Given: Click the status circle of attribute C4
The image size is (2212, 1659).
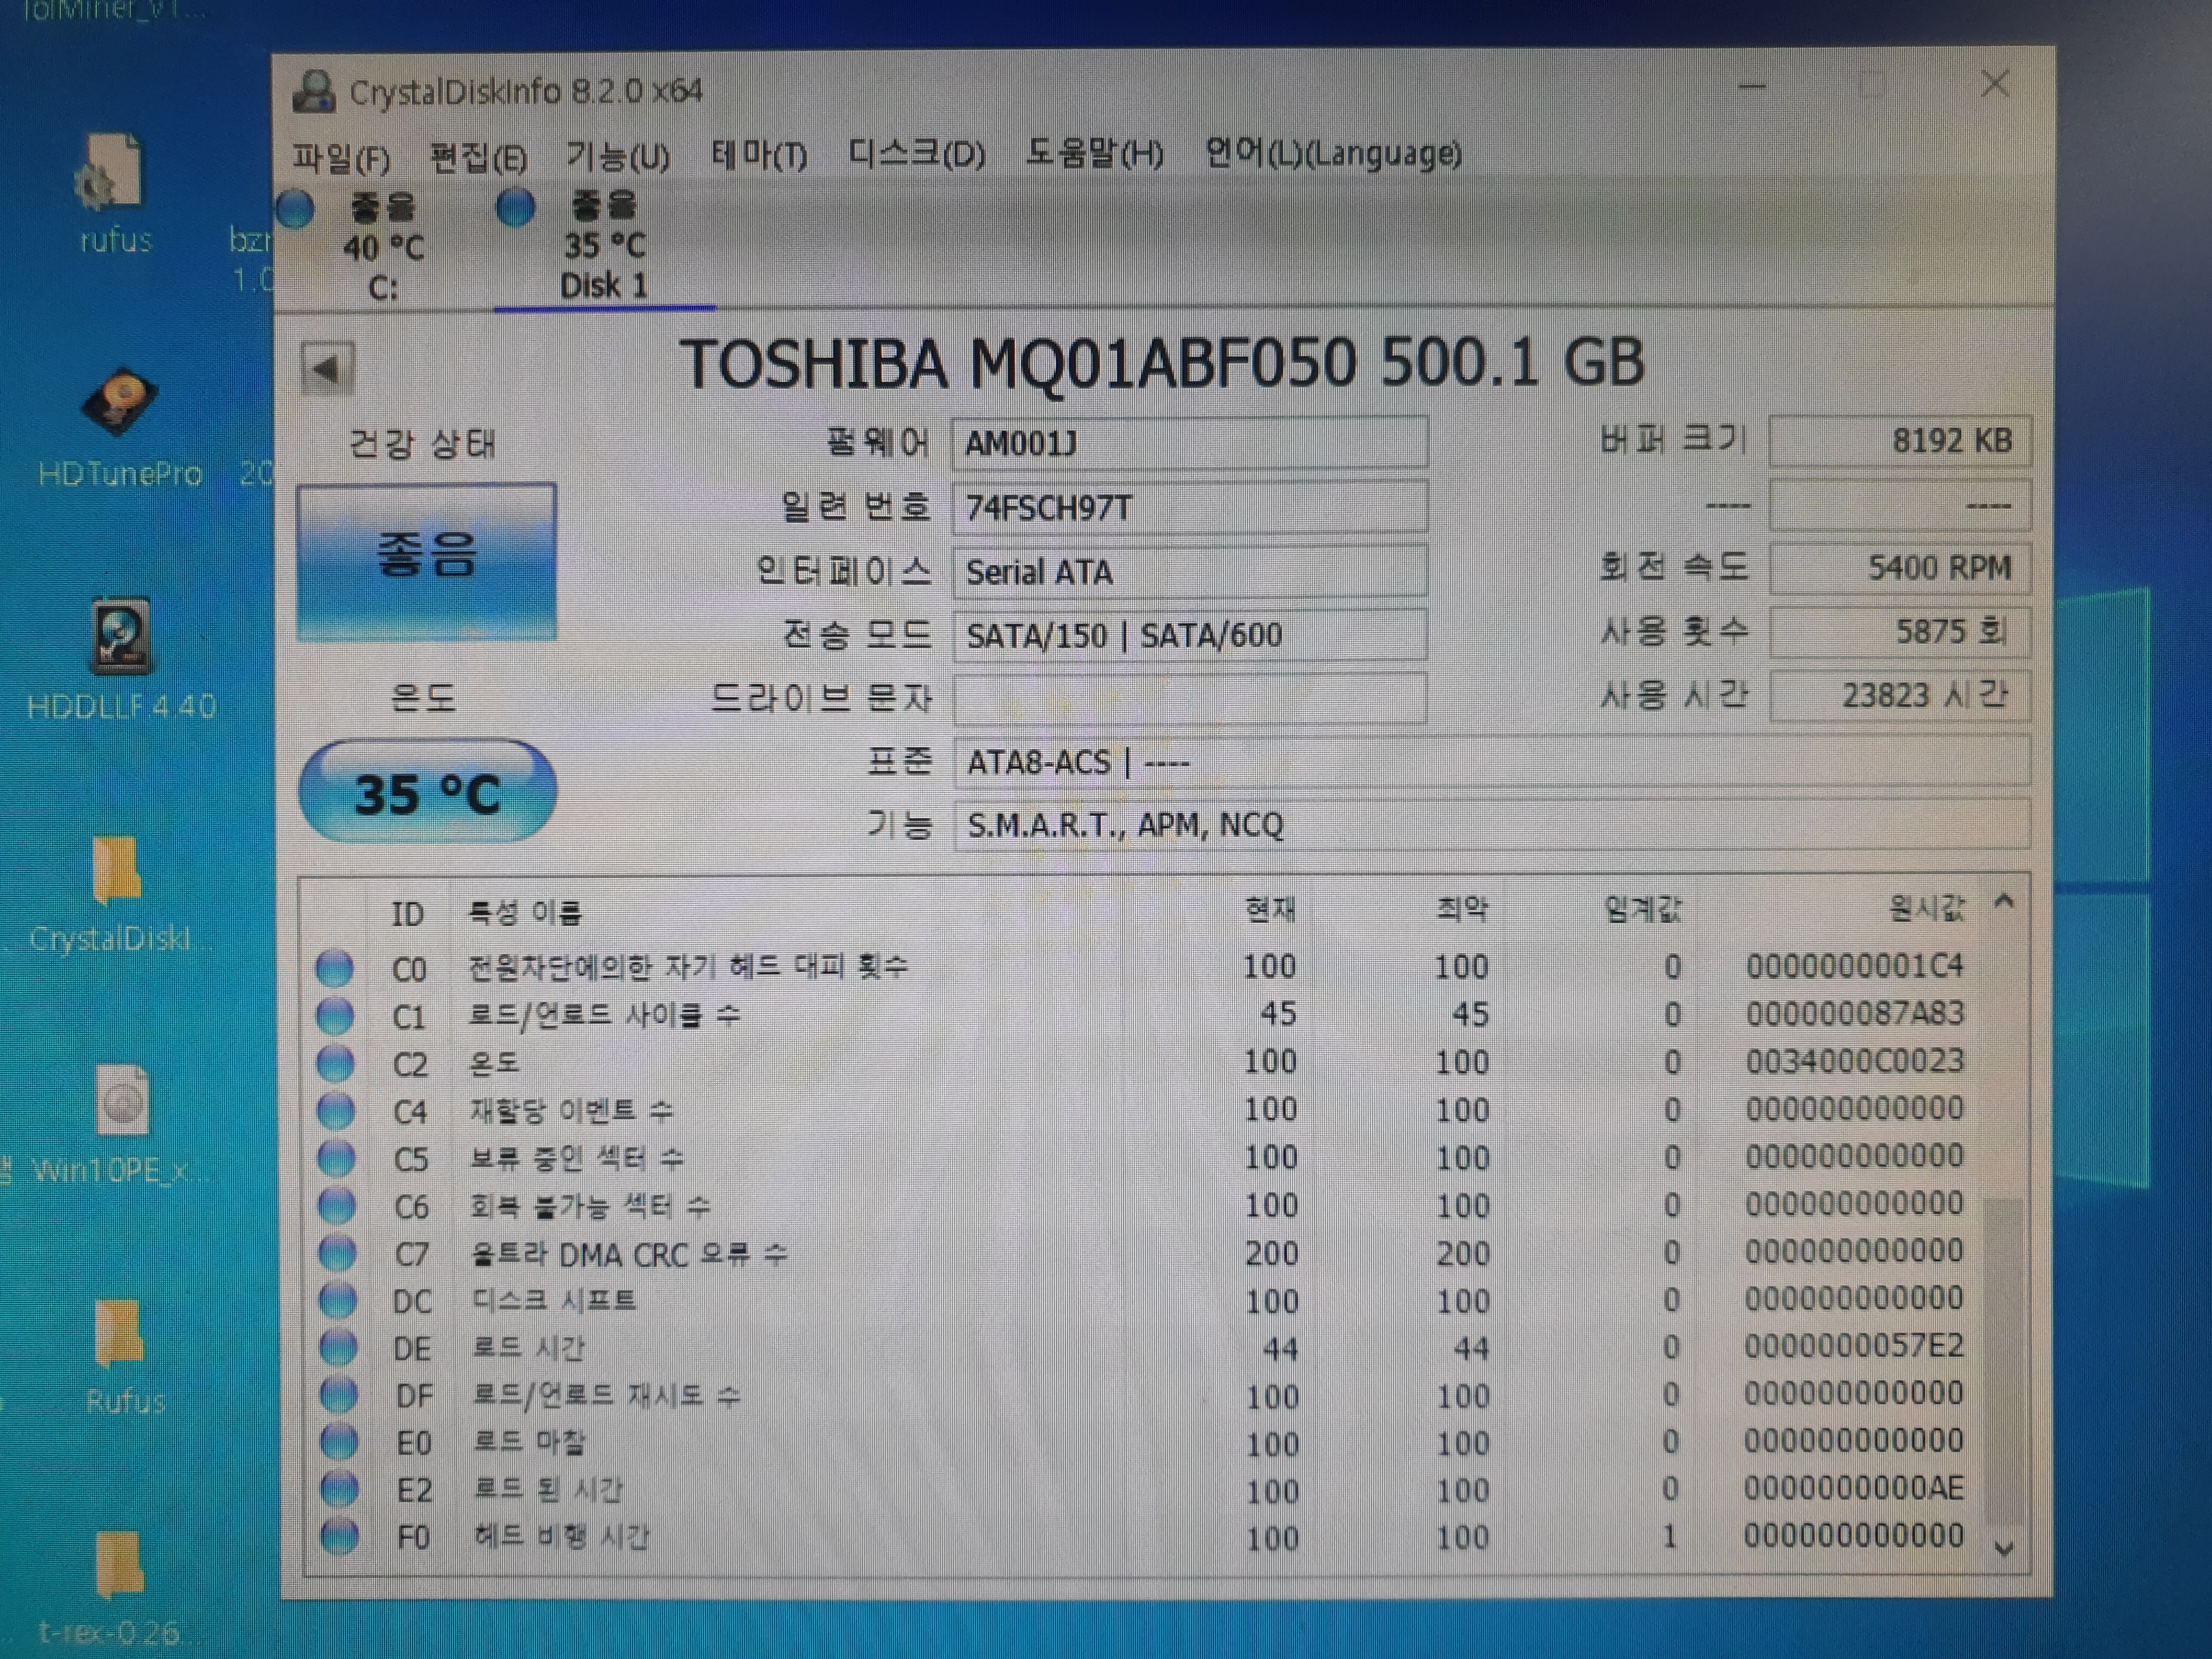Looking at the screenshot, I should coord(336,1111).
